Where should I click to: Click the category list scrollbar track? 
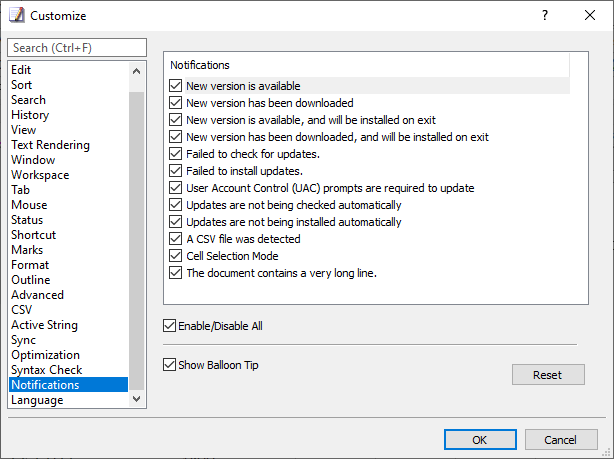(x=136, y=235)
